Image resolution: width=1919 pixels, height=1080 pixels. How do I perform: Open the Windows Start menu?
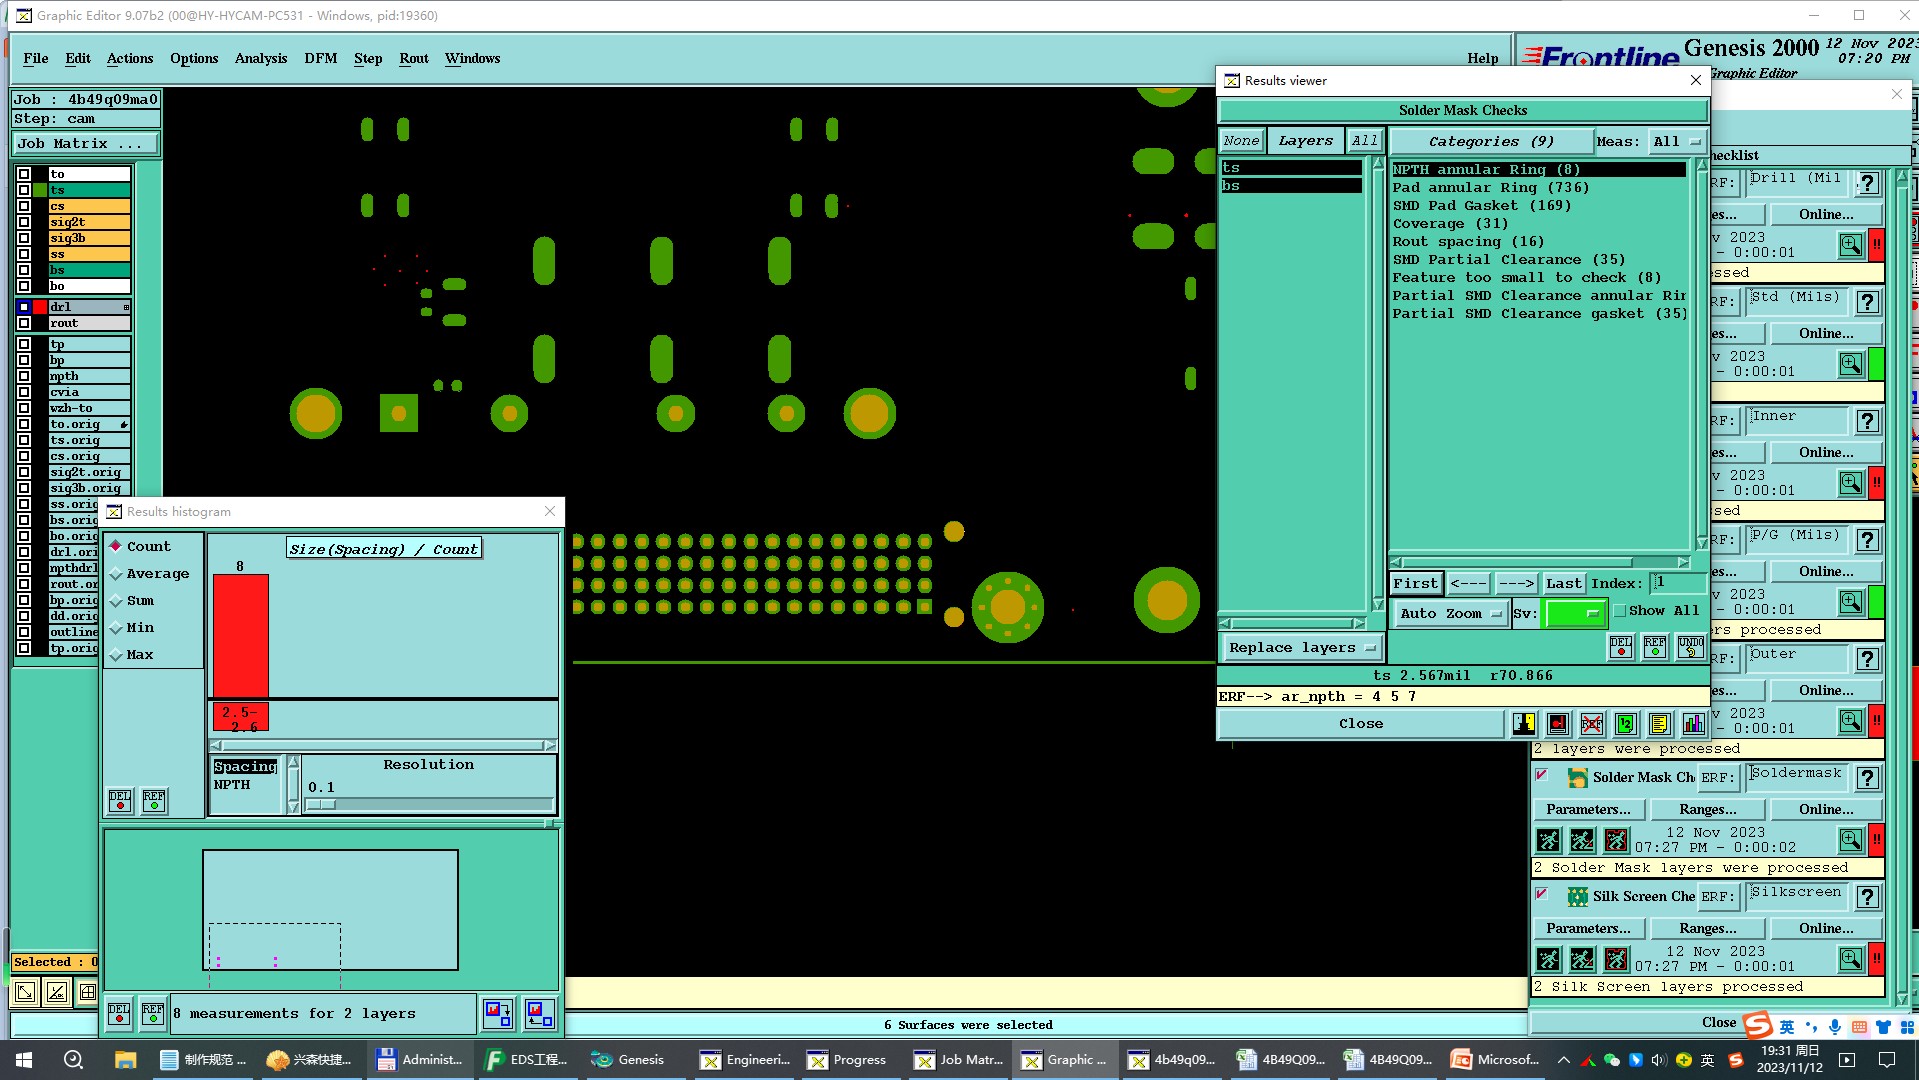[24, 1060]
